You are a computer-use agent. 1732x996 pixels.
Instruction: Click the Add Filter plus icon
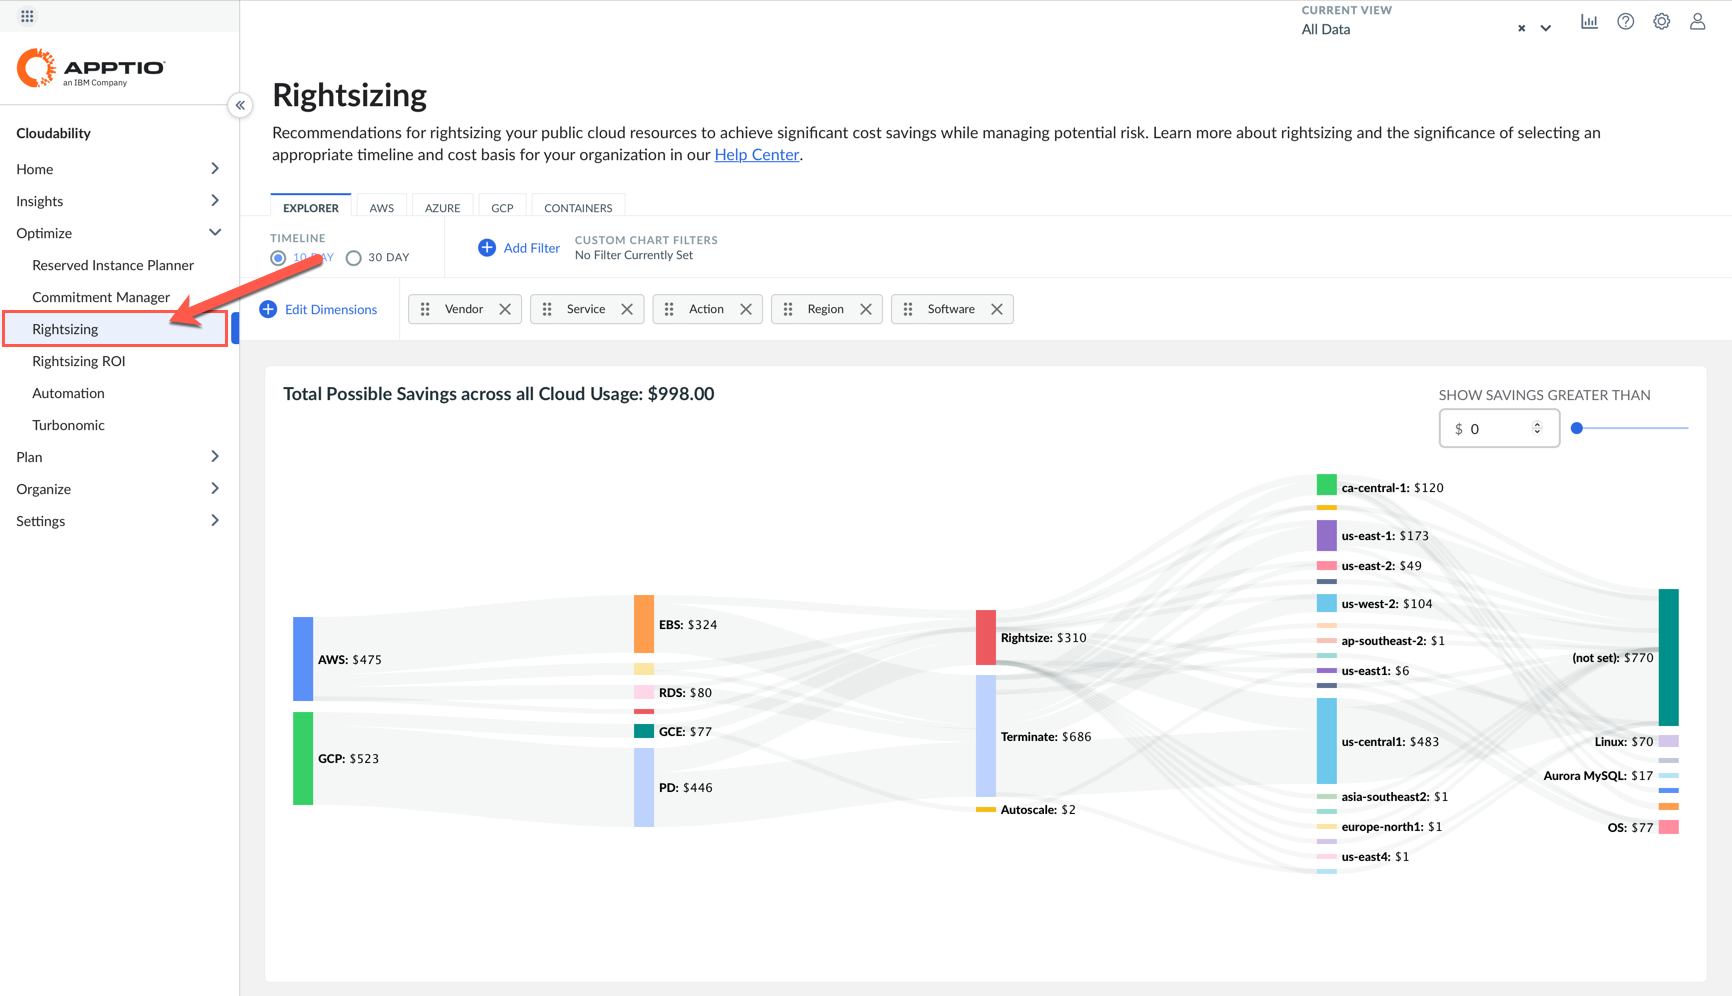click(487, 248)
